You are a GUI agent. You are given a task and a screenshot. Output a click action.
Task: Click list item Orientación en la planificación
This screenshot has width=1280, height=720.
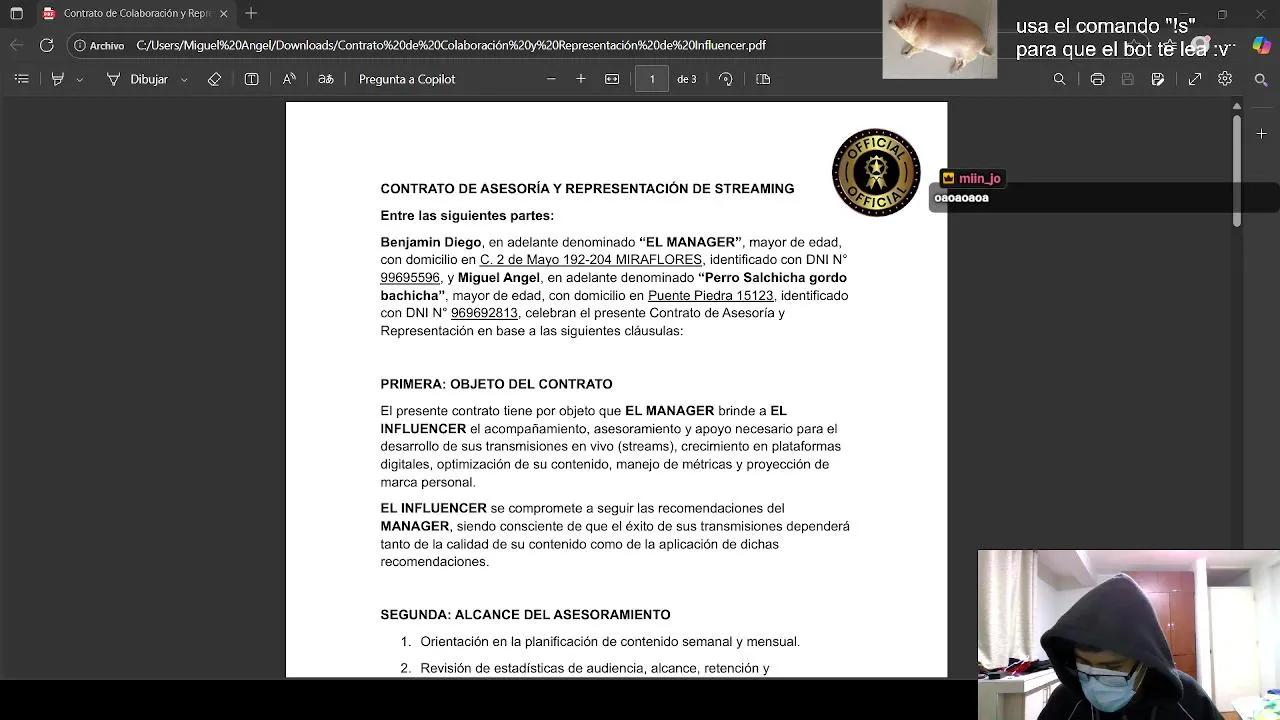point(609,642)
